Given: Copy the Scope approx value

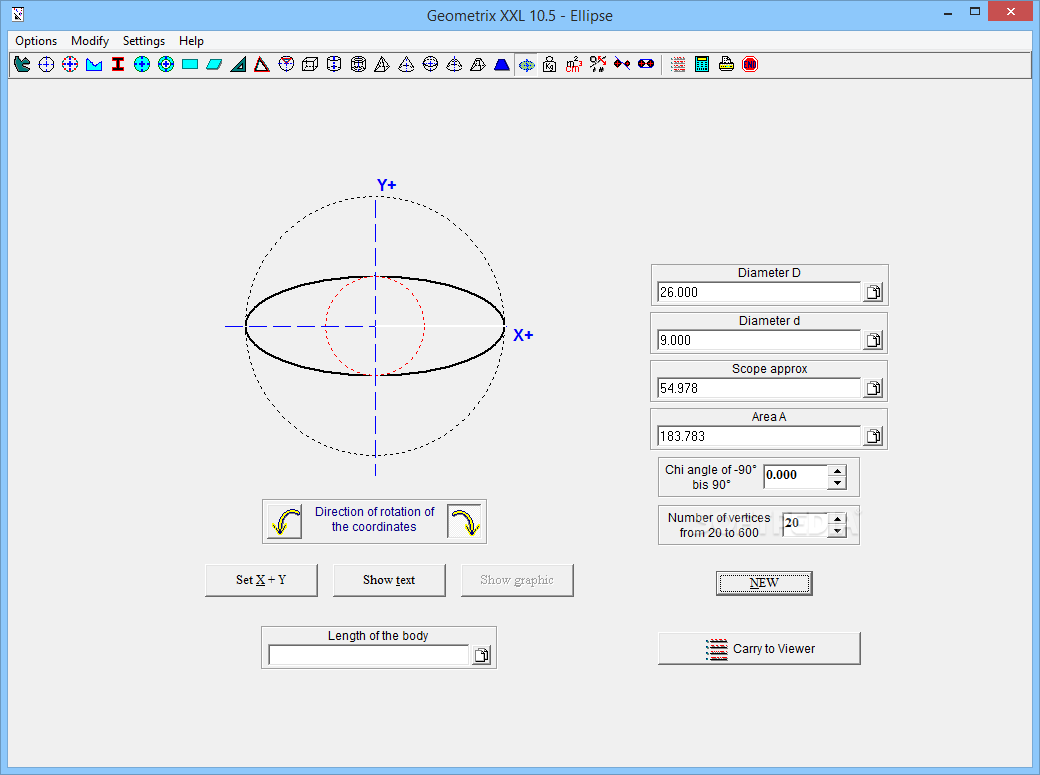Looking at the screenshot, I should 874,388.
